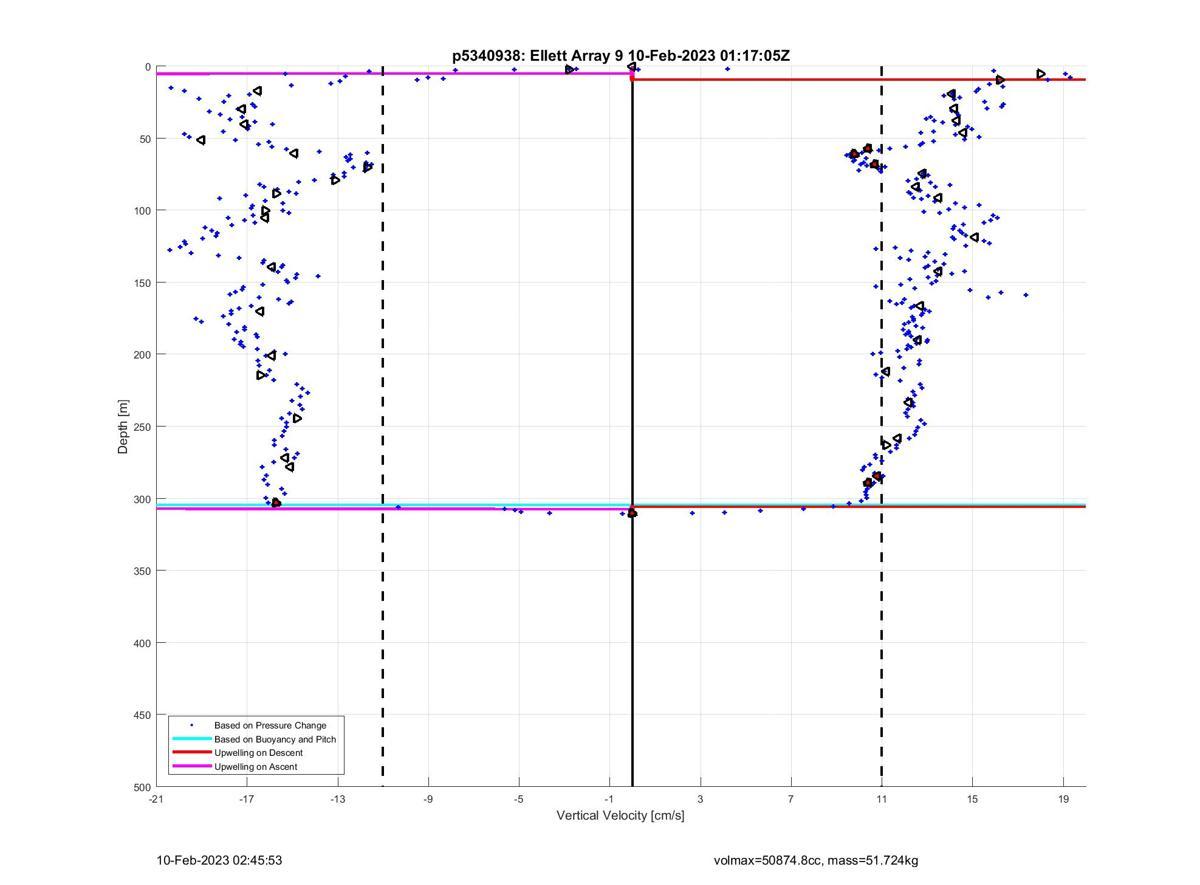Viewport: 1200px width, 885px height.
Task: Click the depth tick label 250
Action: point(142,427)
